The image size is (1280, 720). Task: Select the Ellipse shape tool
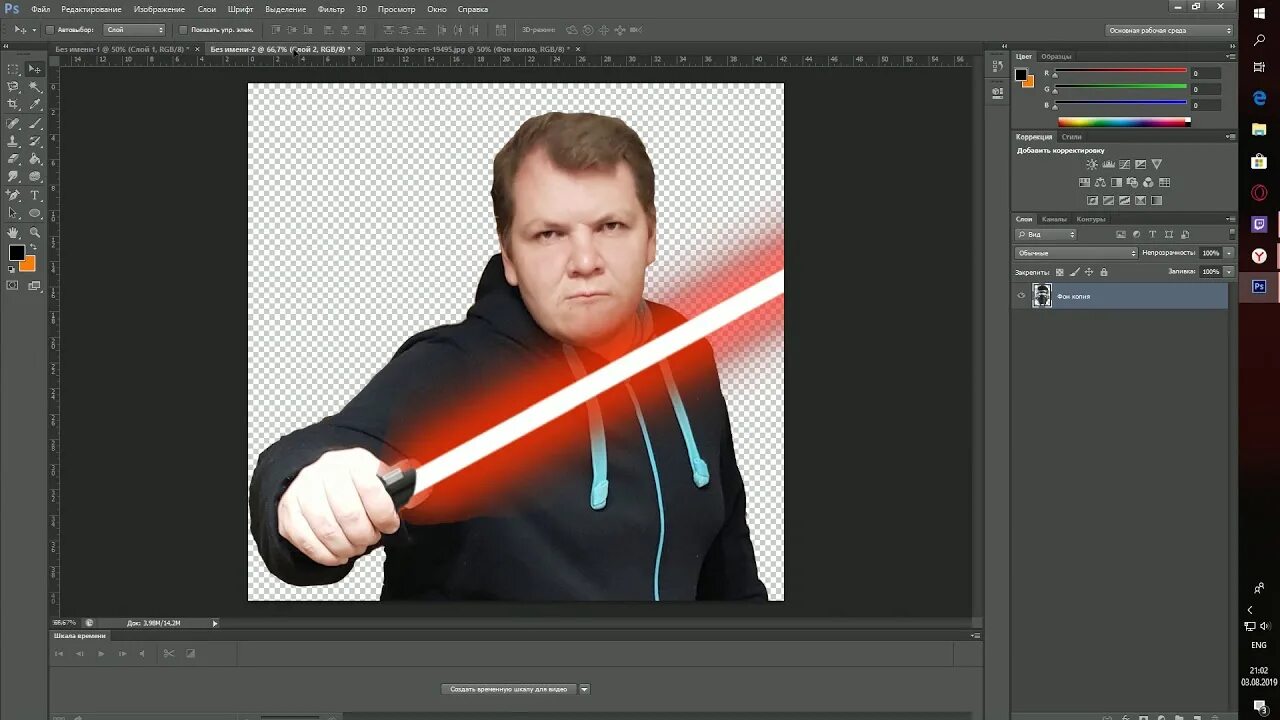coord(35,213)
